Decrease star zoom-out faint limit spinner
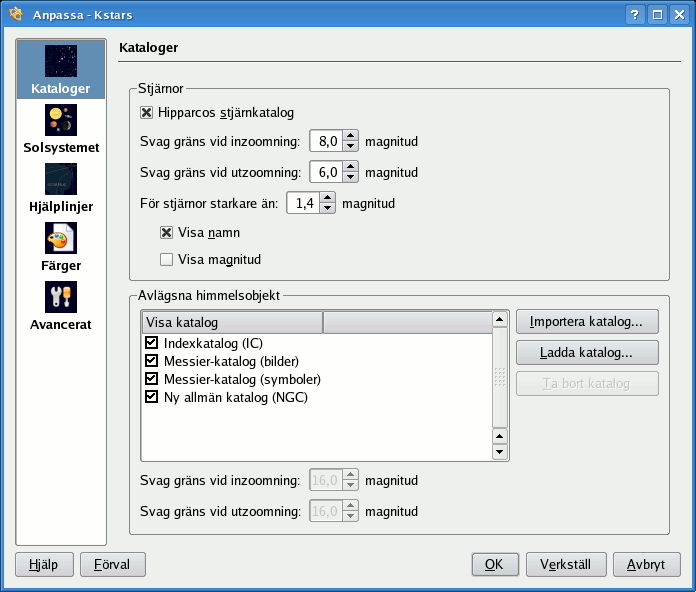This screenshot has width=696, height=592. click(x=350, y=177)
